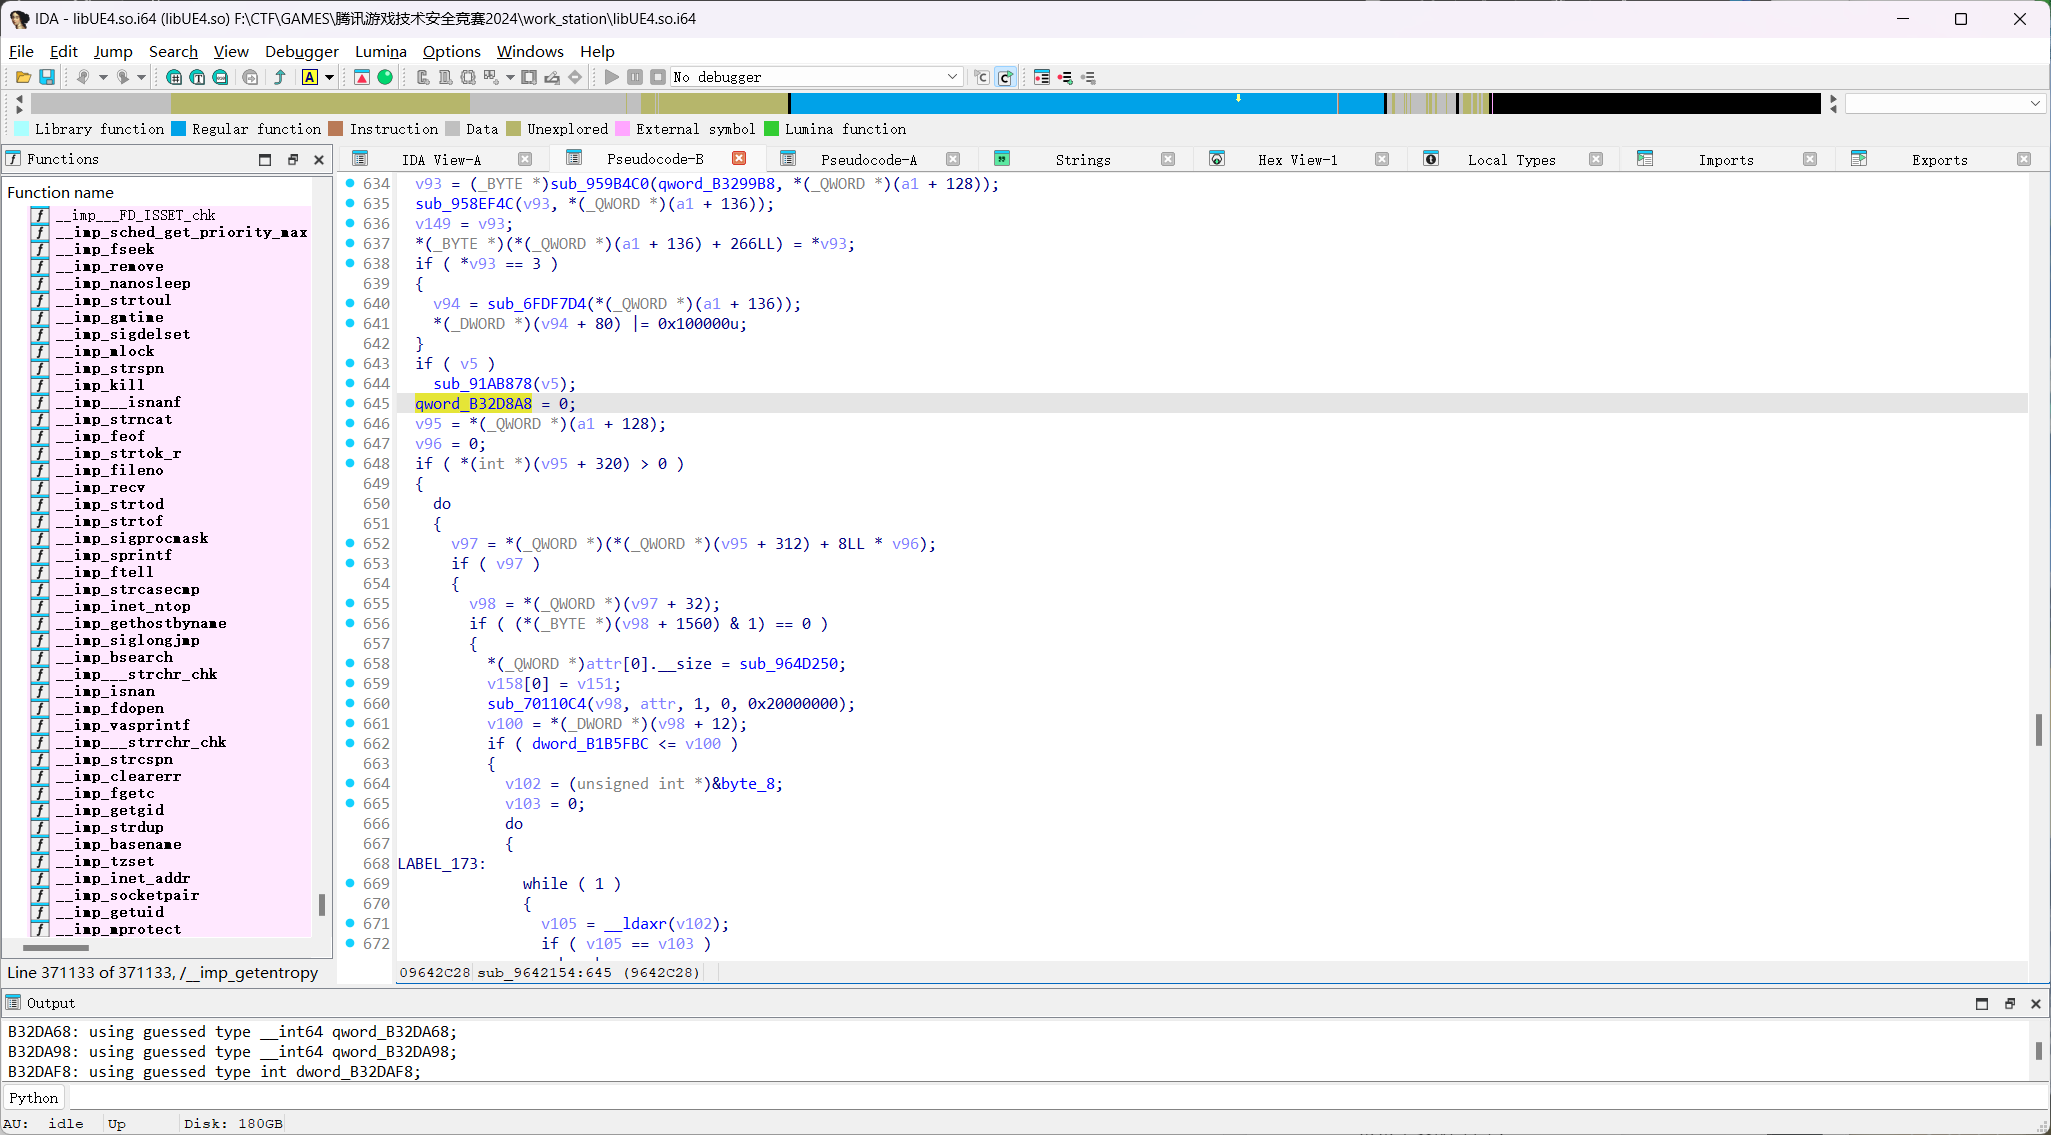Switch to the Exports tab
This screenshot has height=1135, width=2051.
point(1939,159)
